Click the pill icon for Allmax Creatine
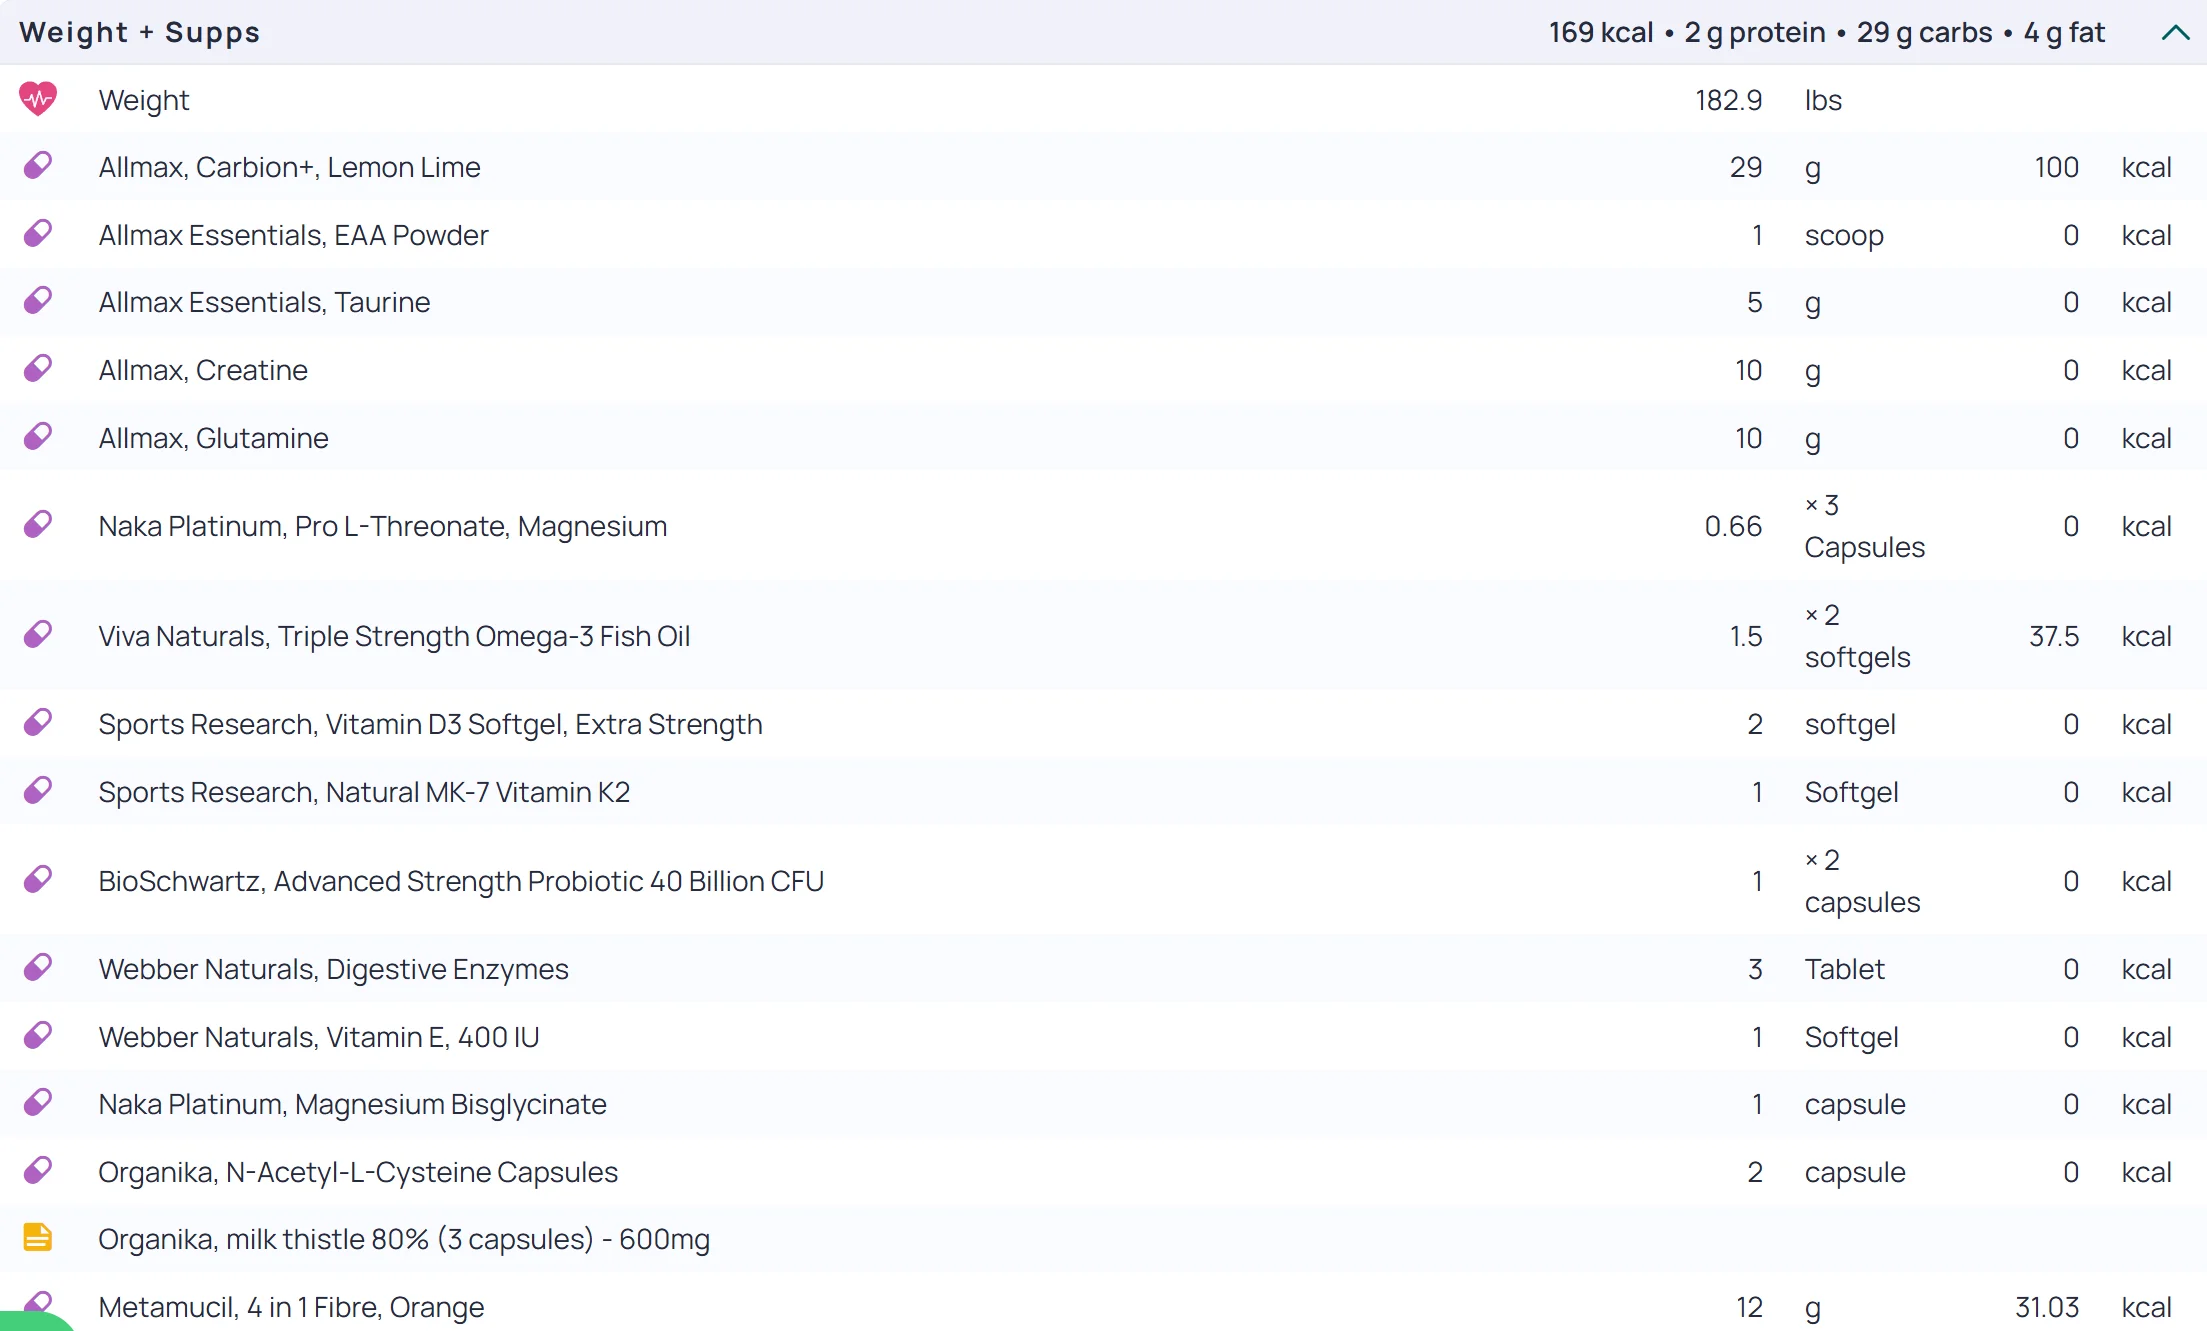The height and width of the screenshot is (1331, 2207). tap(38, 369)
